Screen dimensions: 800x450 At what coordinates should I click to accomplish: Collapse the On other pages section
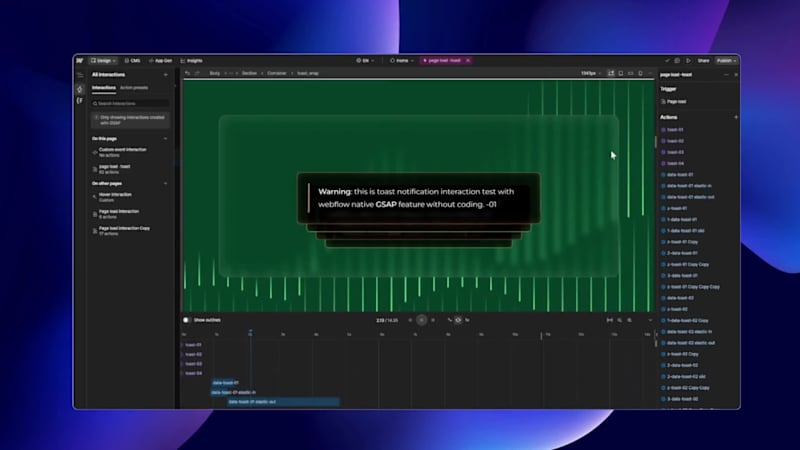pos(165,184)
